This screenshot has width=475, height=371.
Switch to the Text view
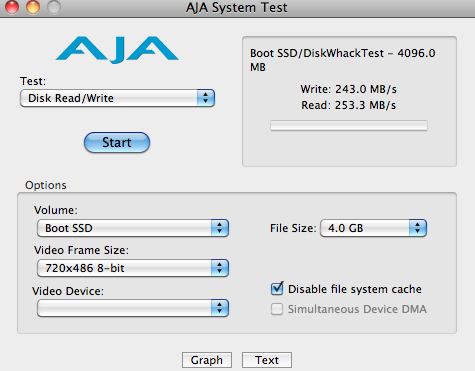coord(267,360)
